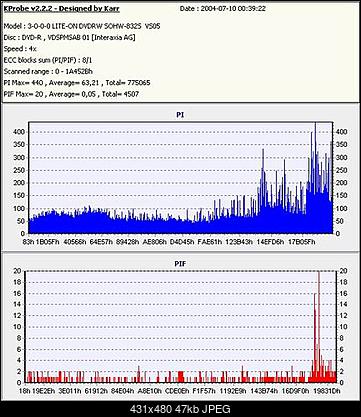Click the "83h" label on PI axis
361x417 pixels.
tap(28, 242)
